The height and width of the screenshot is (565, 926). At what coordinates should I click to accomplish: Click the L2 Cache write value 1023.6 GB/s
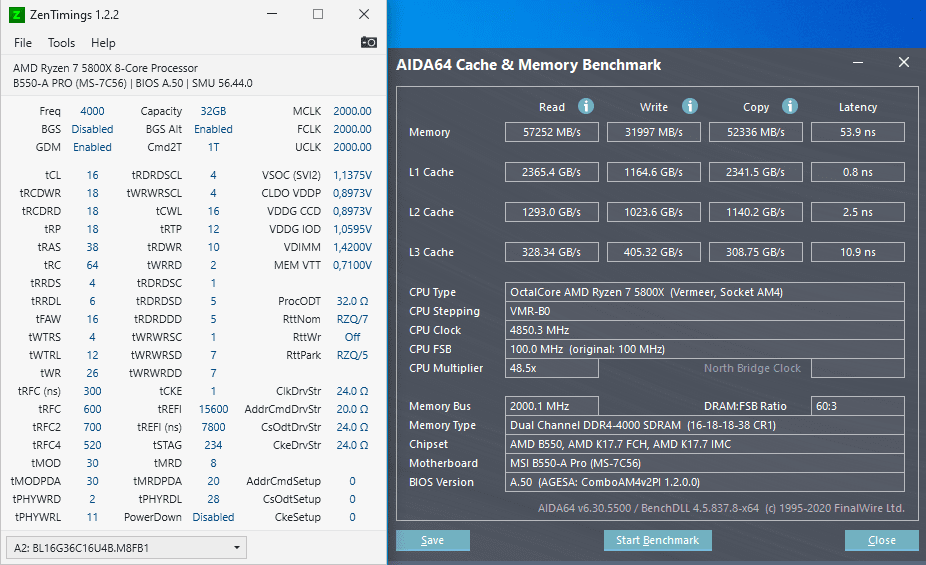[x=654, y=212]
